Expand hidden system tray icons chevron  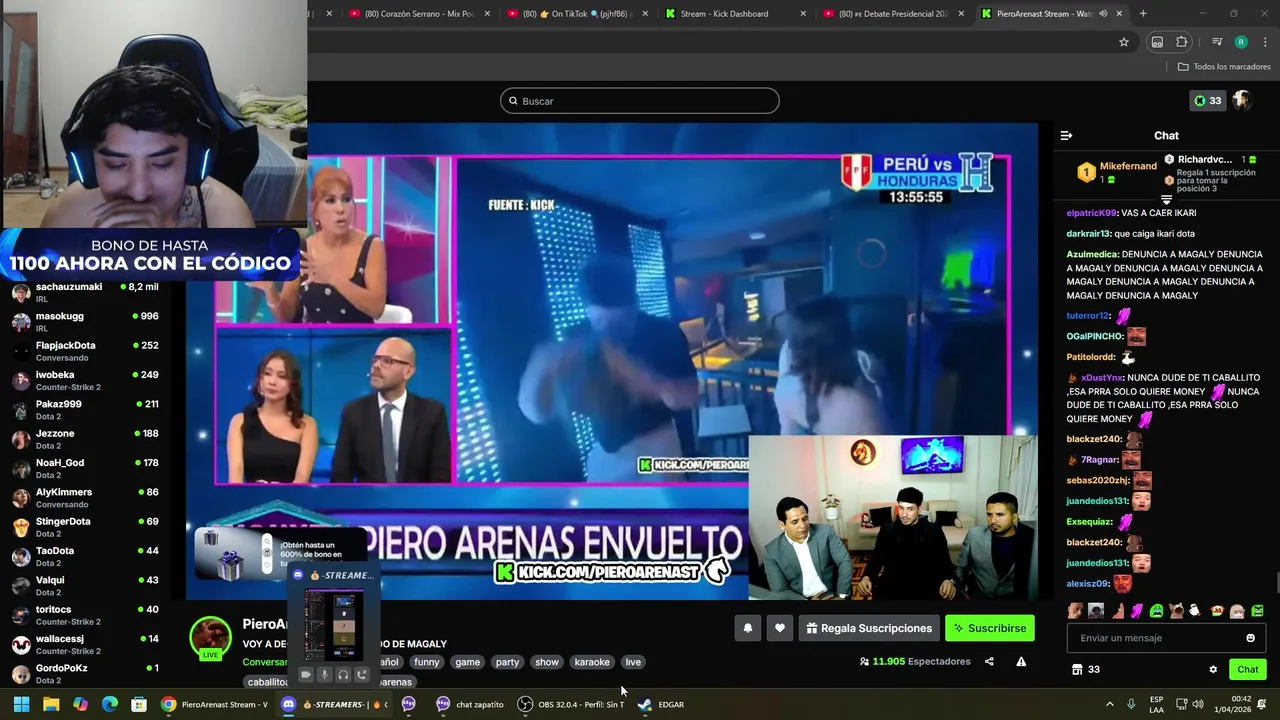pos(1109,704)
